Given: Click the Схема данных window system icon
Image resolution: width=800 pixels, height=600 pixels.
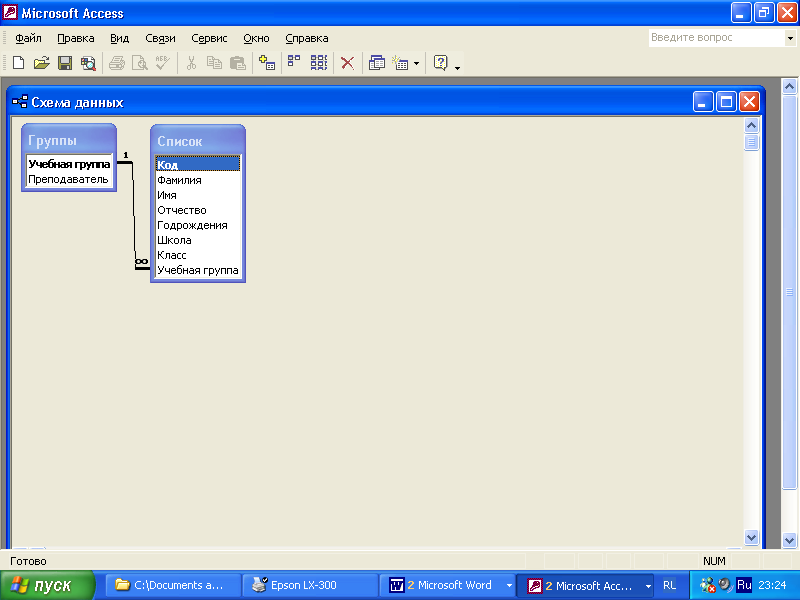Looking at the screenshot, I should 20,102.
